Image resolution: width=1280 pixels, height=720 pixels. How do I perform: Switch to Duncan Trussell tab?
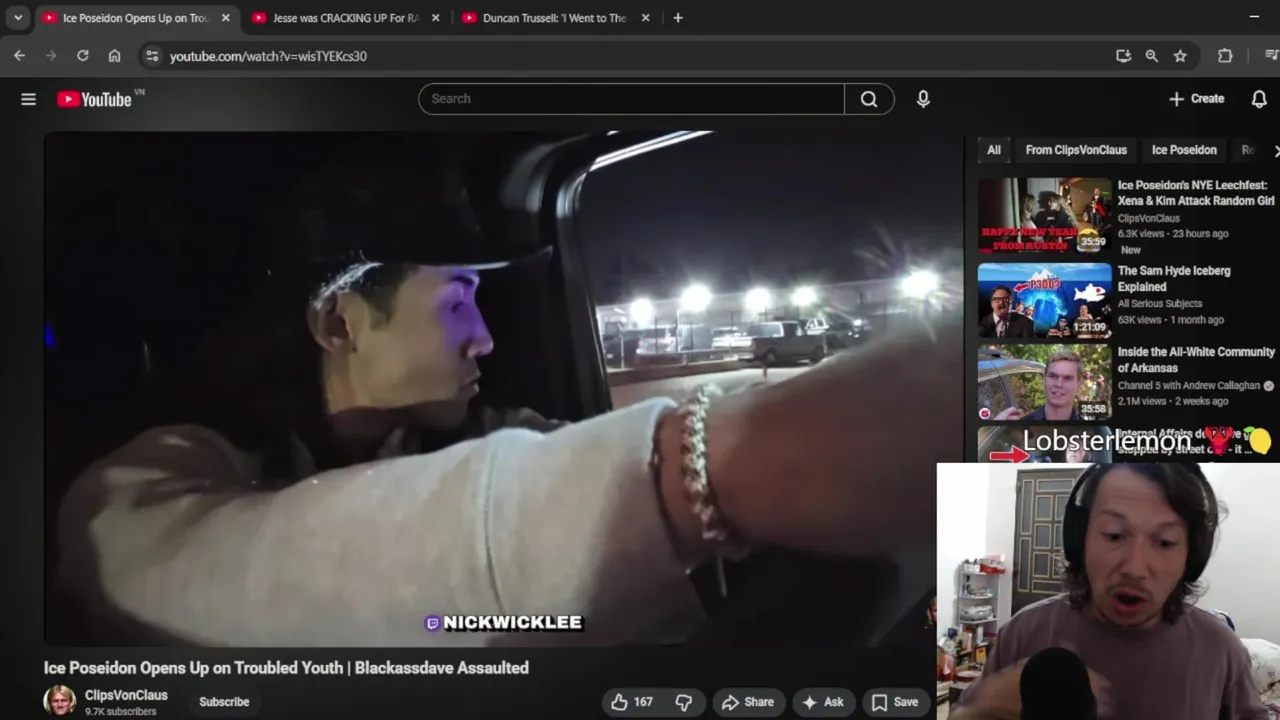(x=555, y=18)
